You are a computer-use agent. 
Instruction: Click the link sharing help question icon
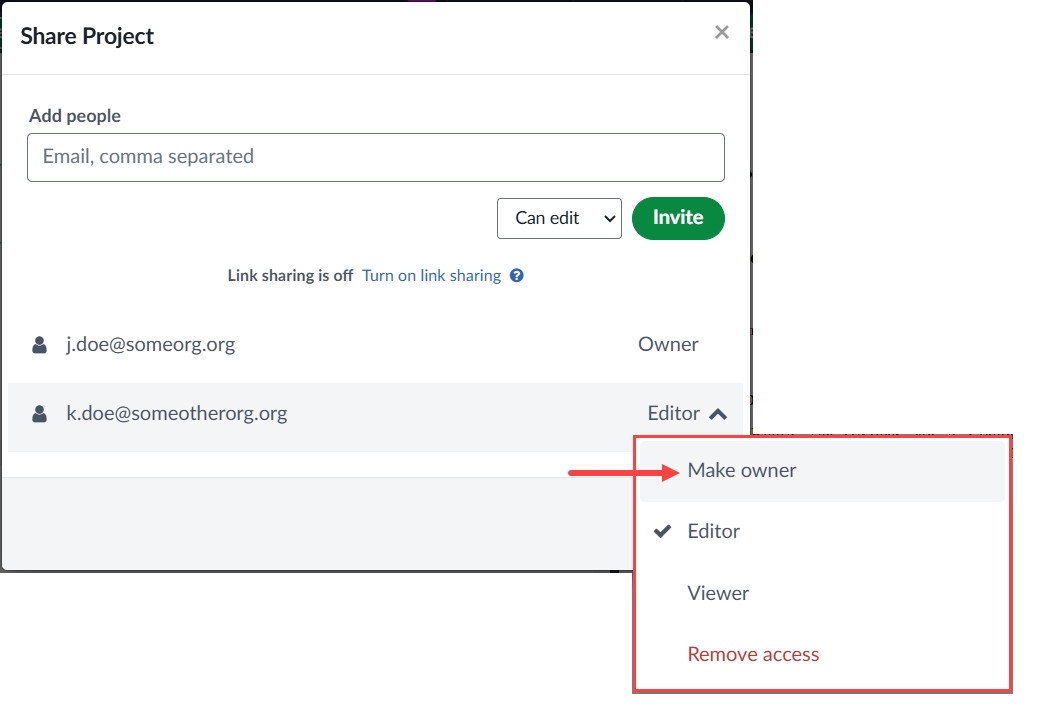(x=517, y=276)
